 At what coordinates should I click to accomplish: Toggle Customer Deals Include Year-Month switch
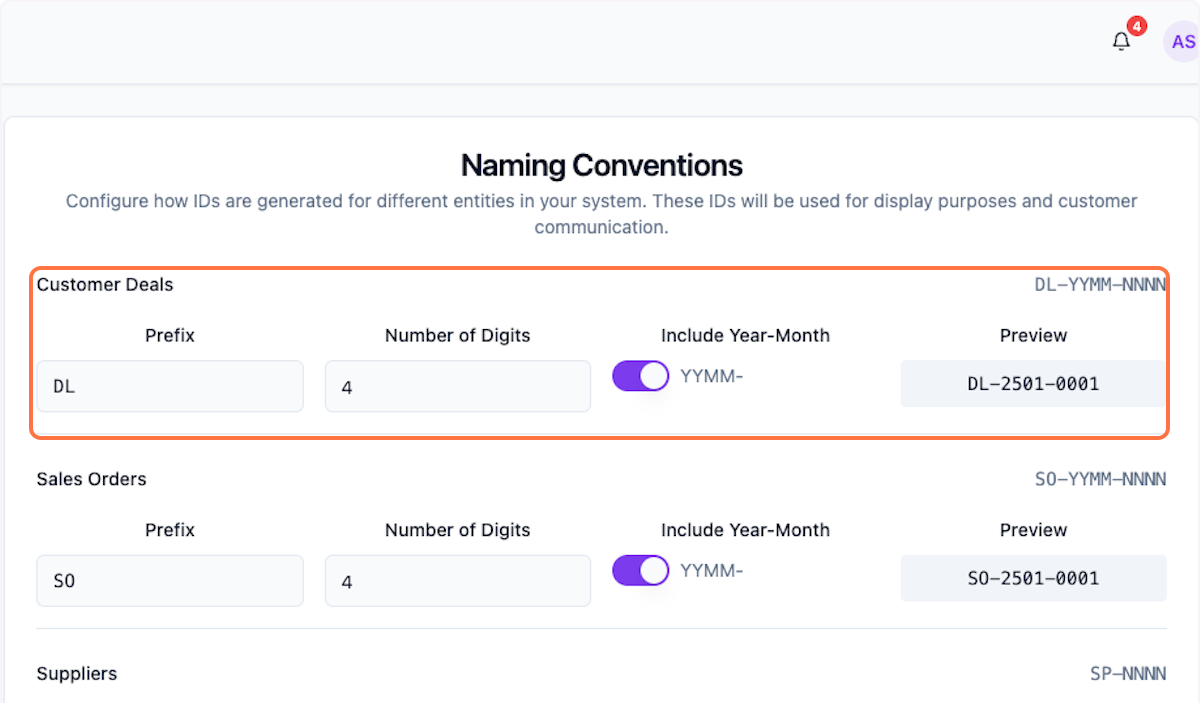click(x=641, y=376)
